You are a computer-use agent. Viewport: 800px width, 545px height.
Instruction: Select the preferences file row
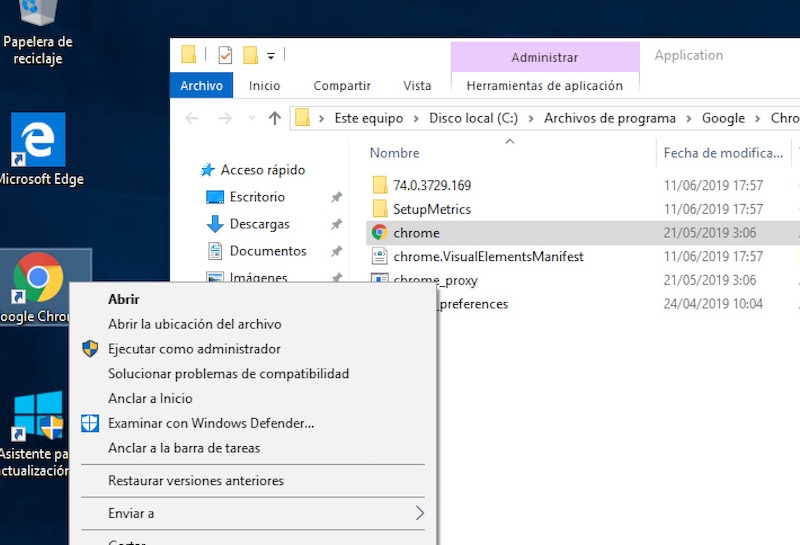473,304
